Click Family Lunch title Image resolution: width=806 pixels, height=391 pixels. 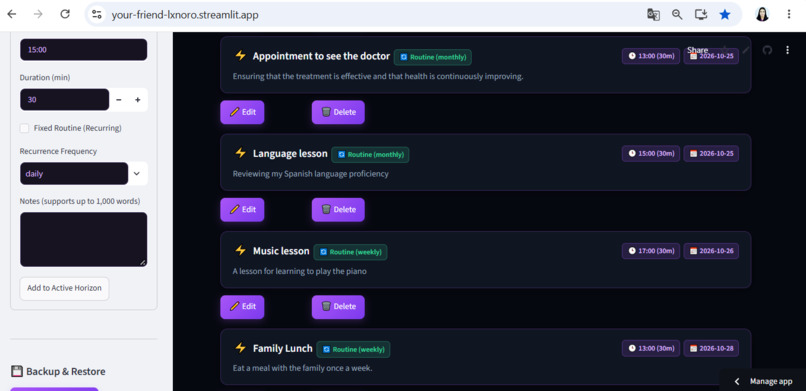click(283, 349)
